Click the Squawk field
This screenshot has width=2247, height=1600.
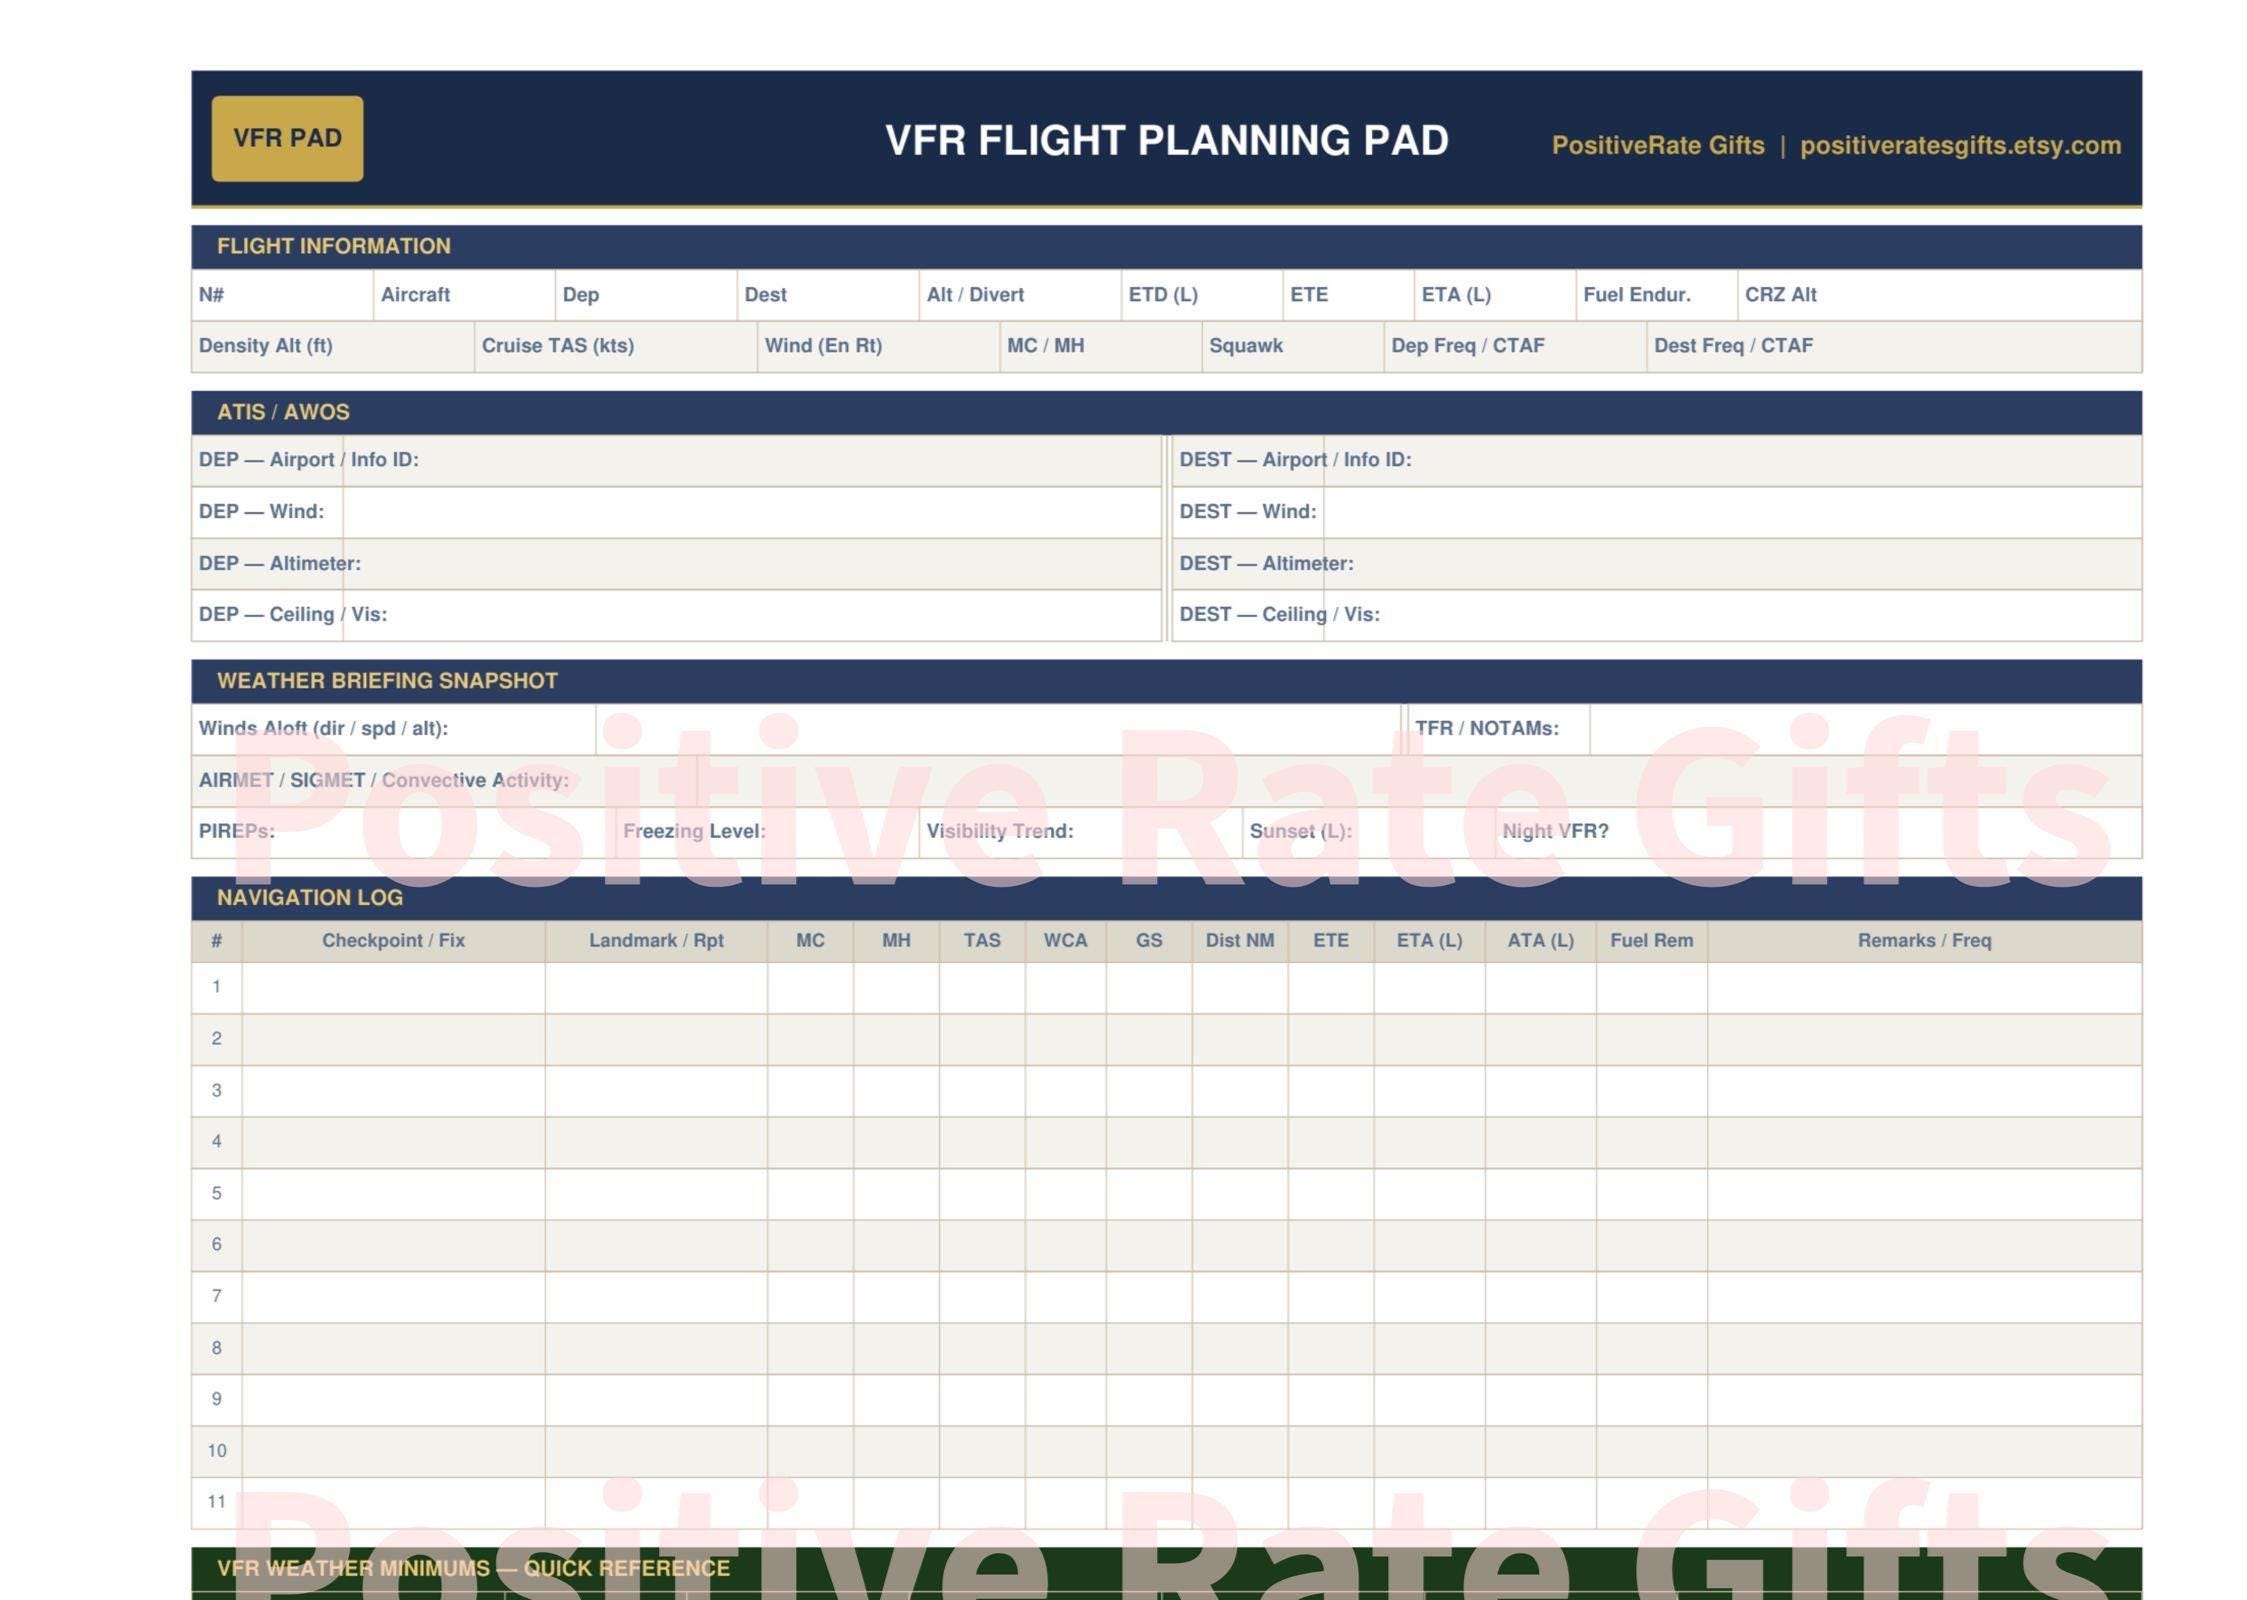pos(1293,346)
